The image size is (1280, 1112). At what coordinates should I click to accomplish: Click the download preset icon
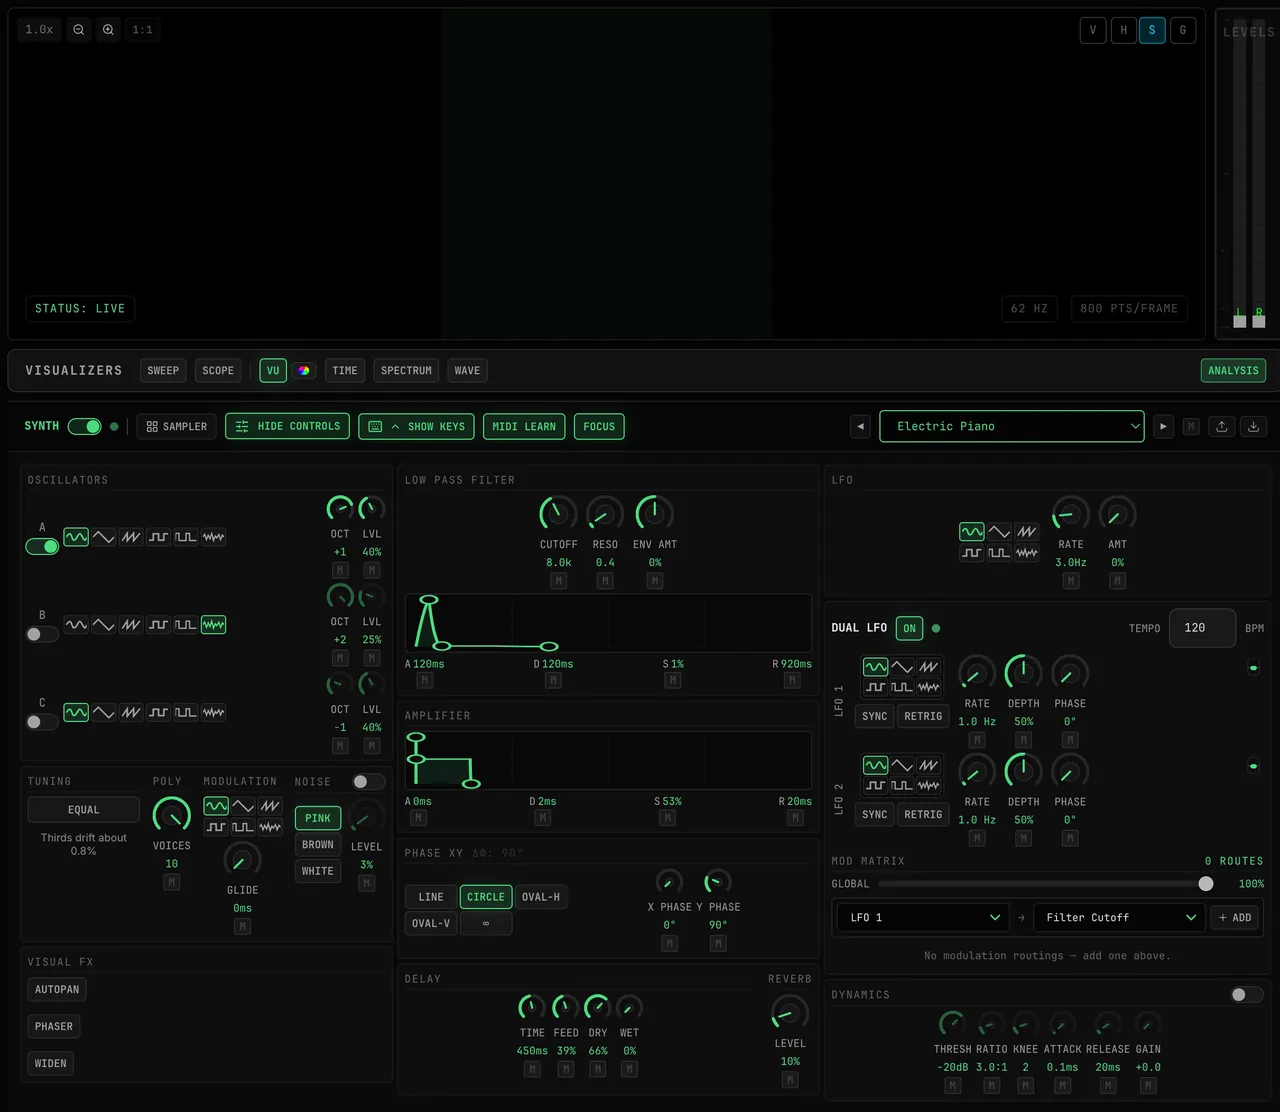point(1254,426)
